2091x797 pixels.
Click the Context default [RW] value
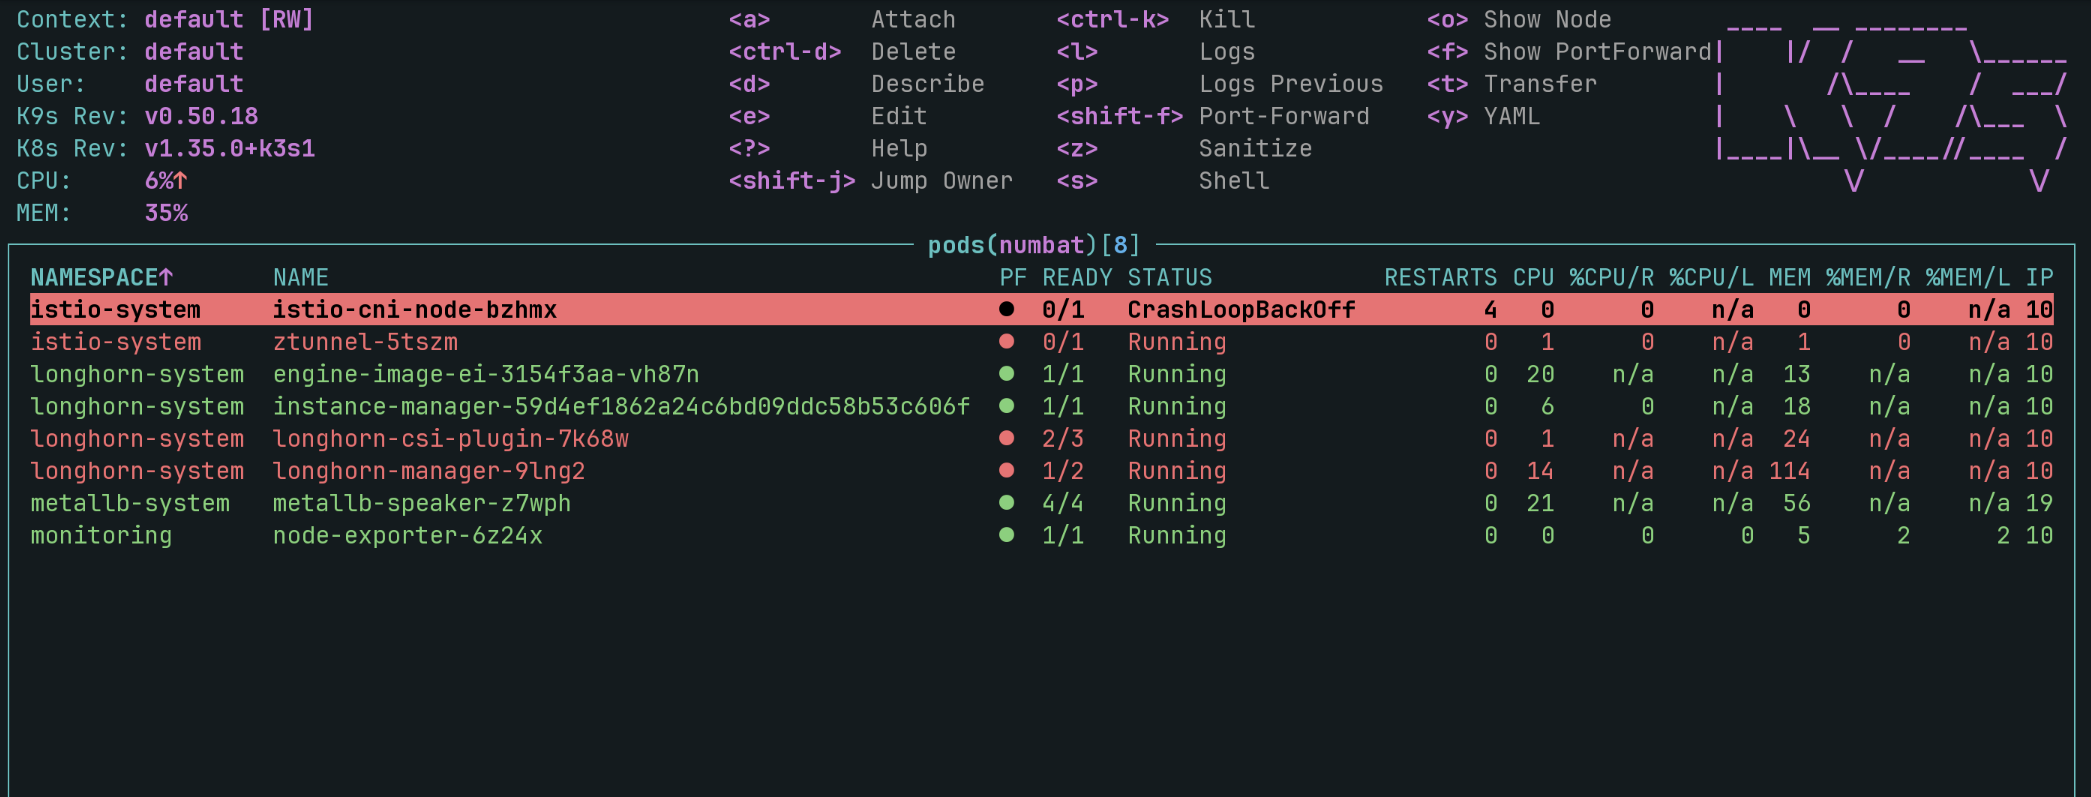pyautogui.click(x=229, y=20)
